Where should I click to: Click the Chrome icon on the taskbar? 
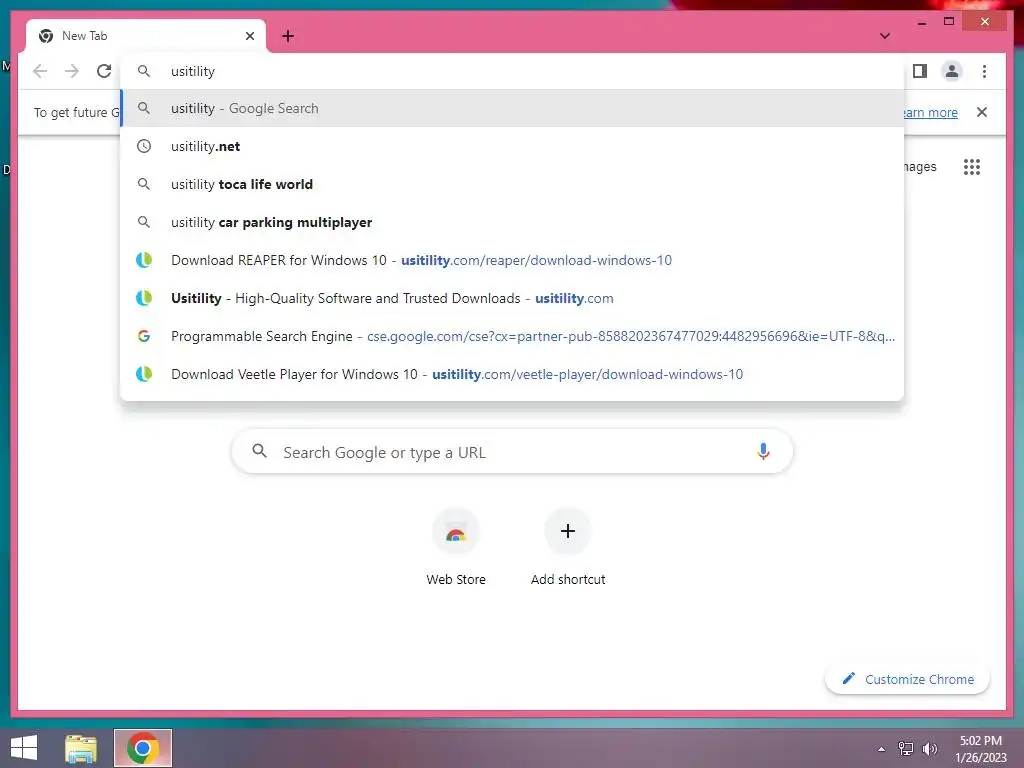(143, 748)
